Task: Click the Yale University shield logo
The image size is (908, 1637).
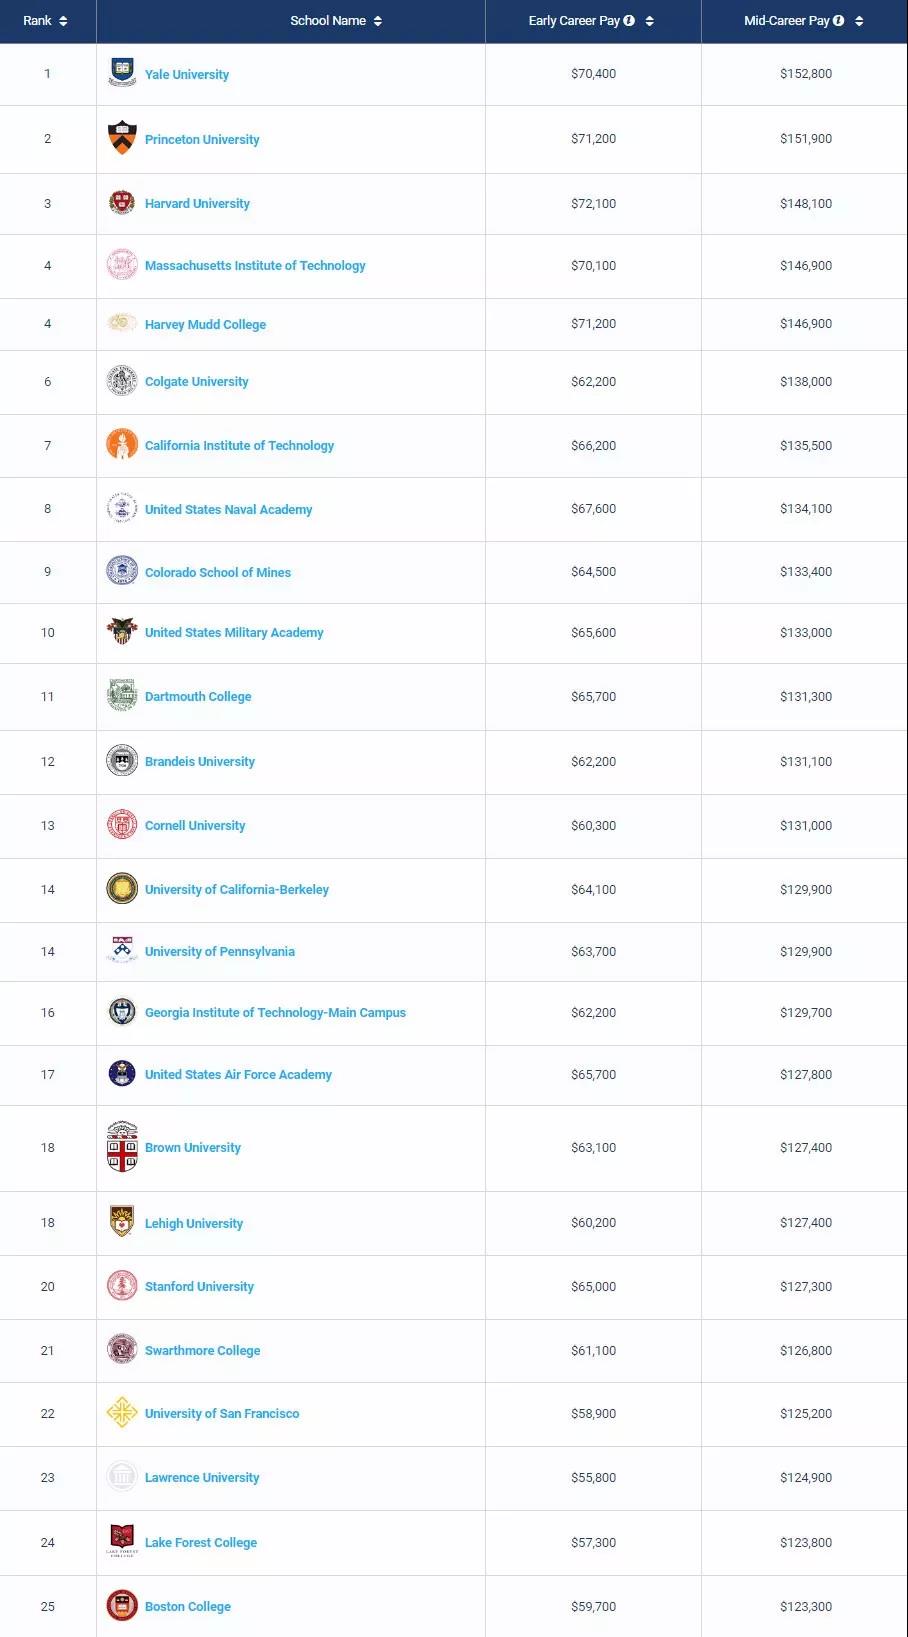Action: [122, 72]
